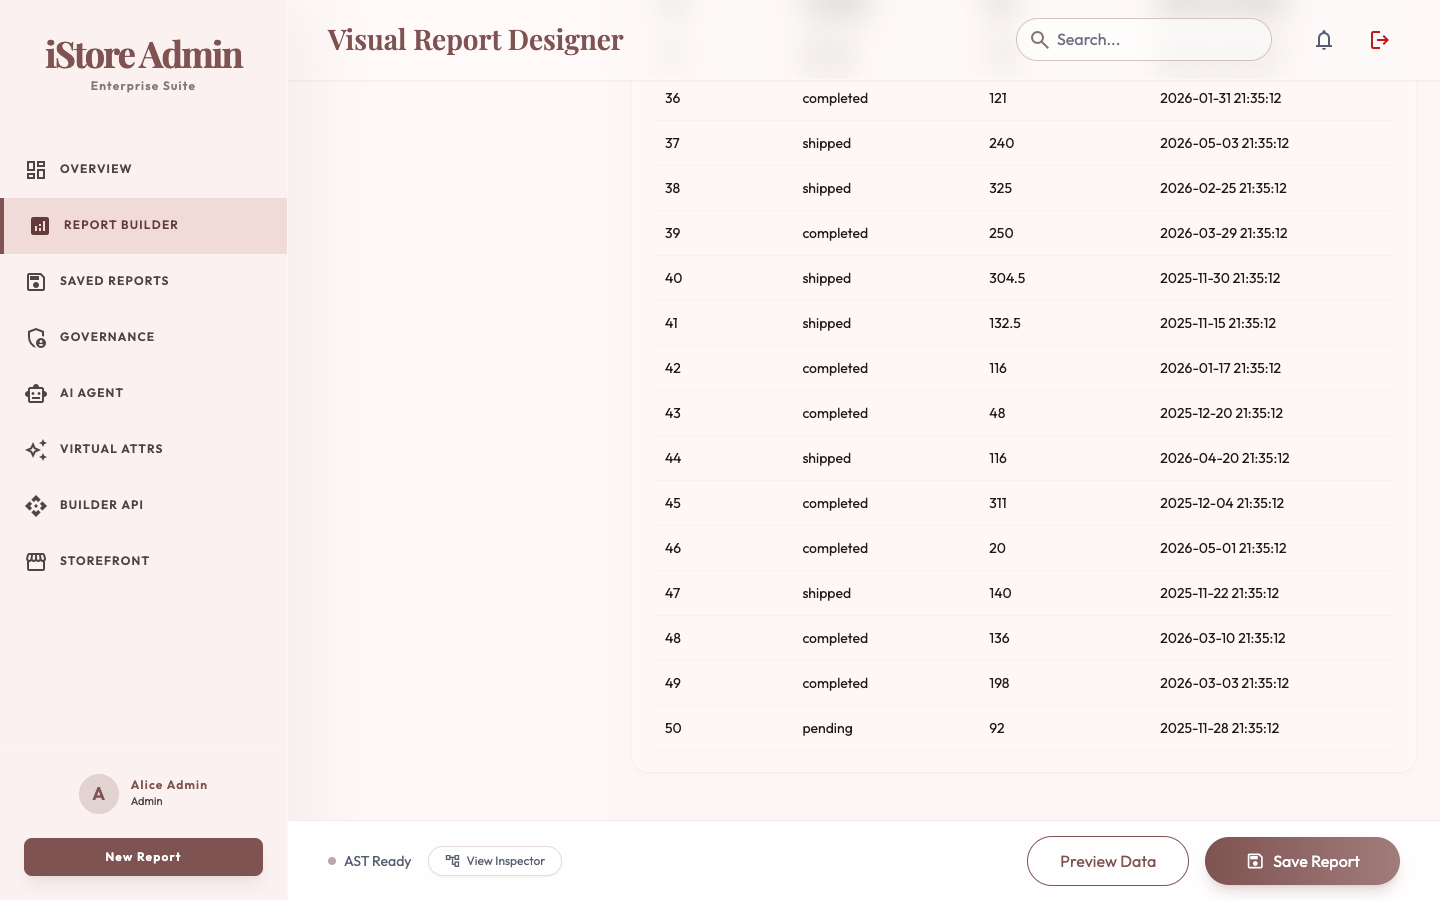Click the iStore Admin logo
Screen dimensions: 1440x900
pyautogui.click(x=144, y=55)
